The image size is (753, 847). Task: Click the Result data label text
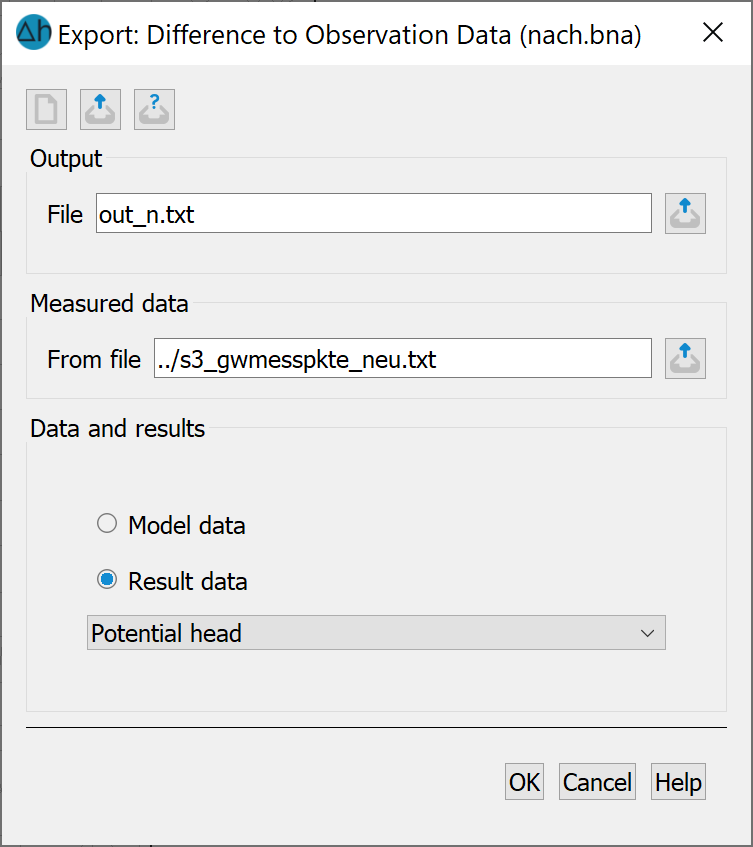pyautogui.click(x=187, y=582)
